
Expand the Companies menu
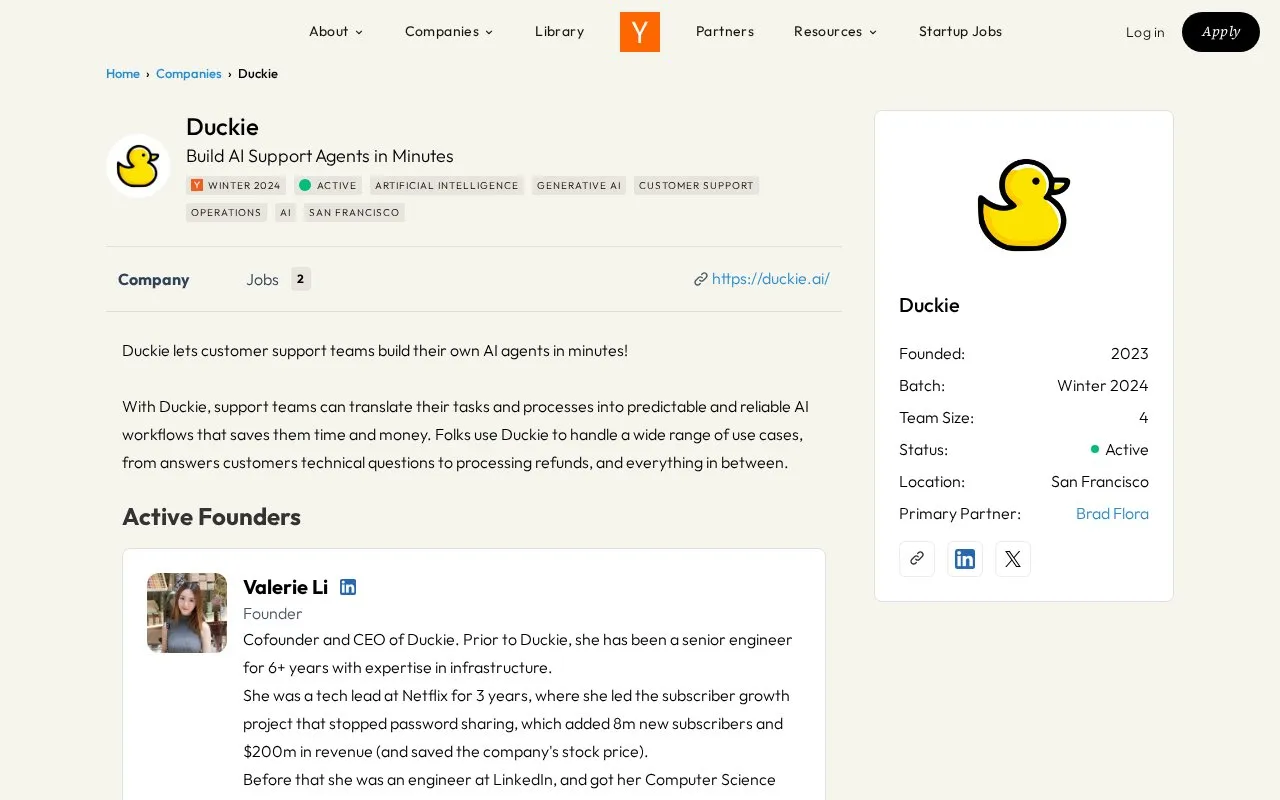coord(449,31)
